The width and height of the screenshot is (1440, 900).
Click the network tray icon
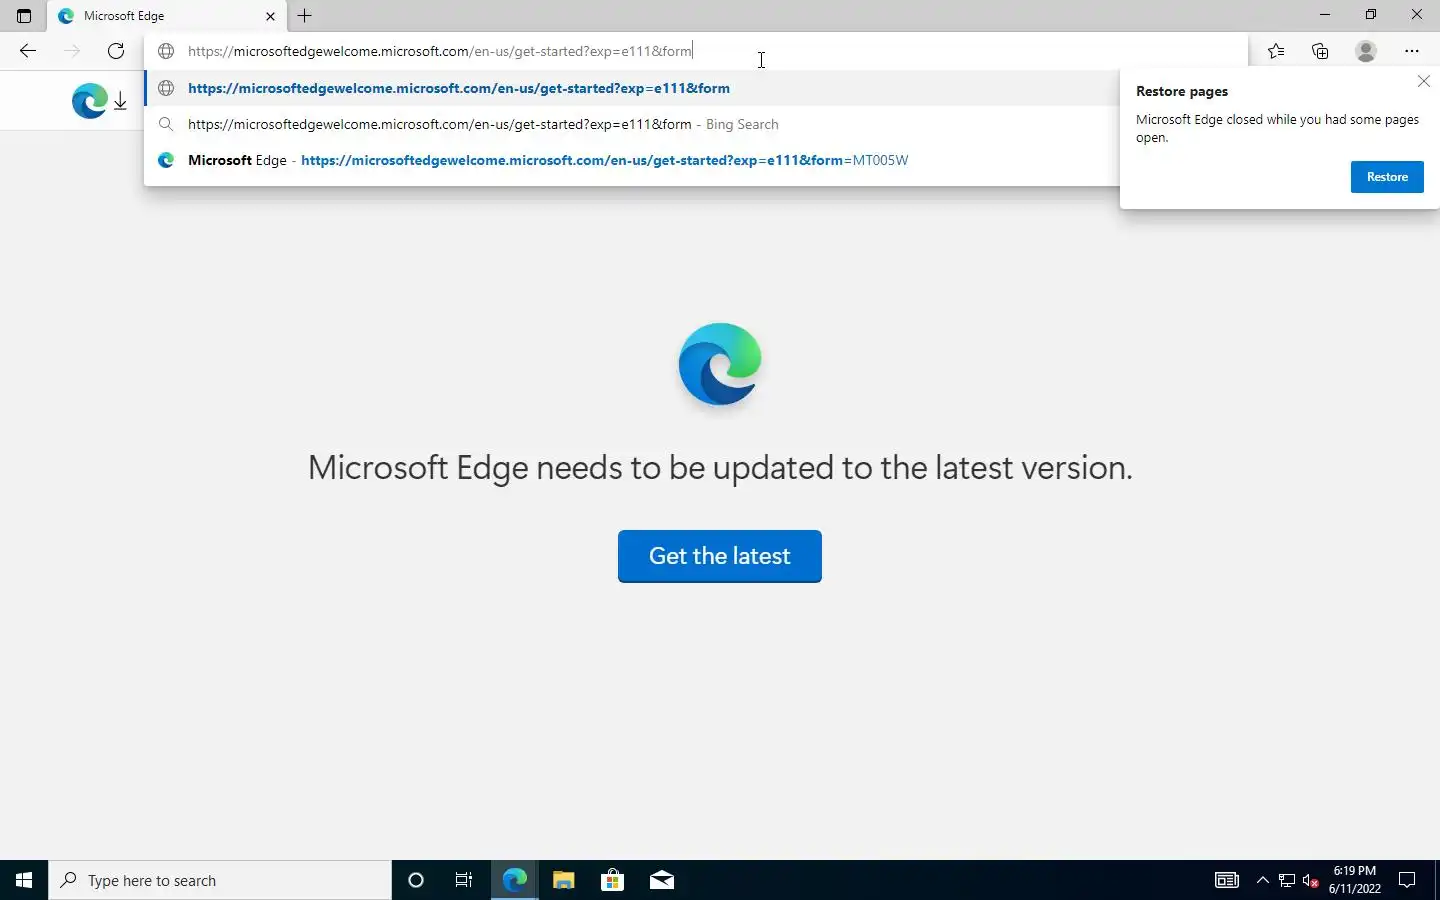click(1287, 880)
